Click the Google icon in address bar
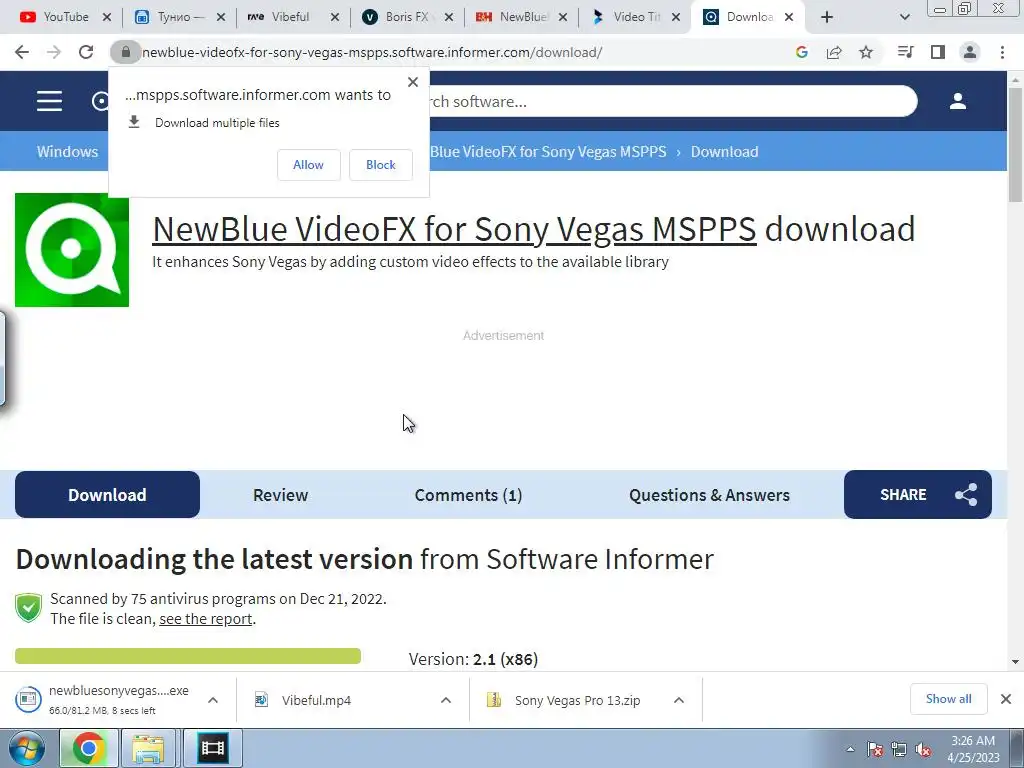 [801, 52]
